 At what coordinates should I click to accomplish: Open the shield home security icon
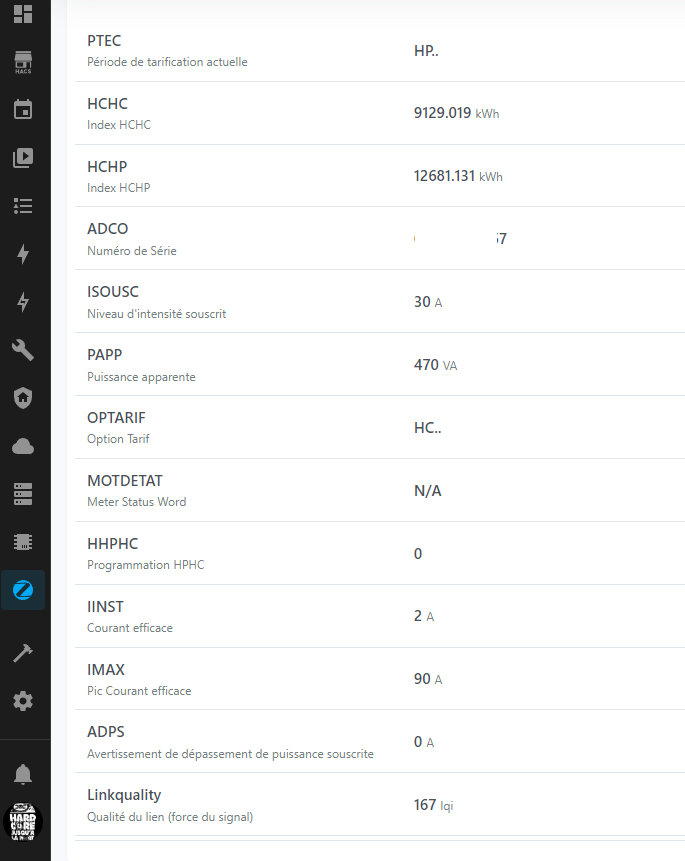pos(23,398)
